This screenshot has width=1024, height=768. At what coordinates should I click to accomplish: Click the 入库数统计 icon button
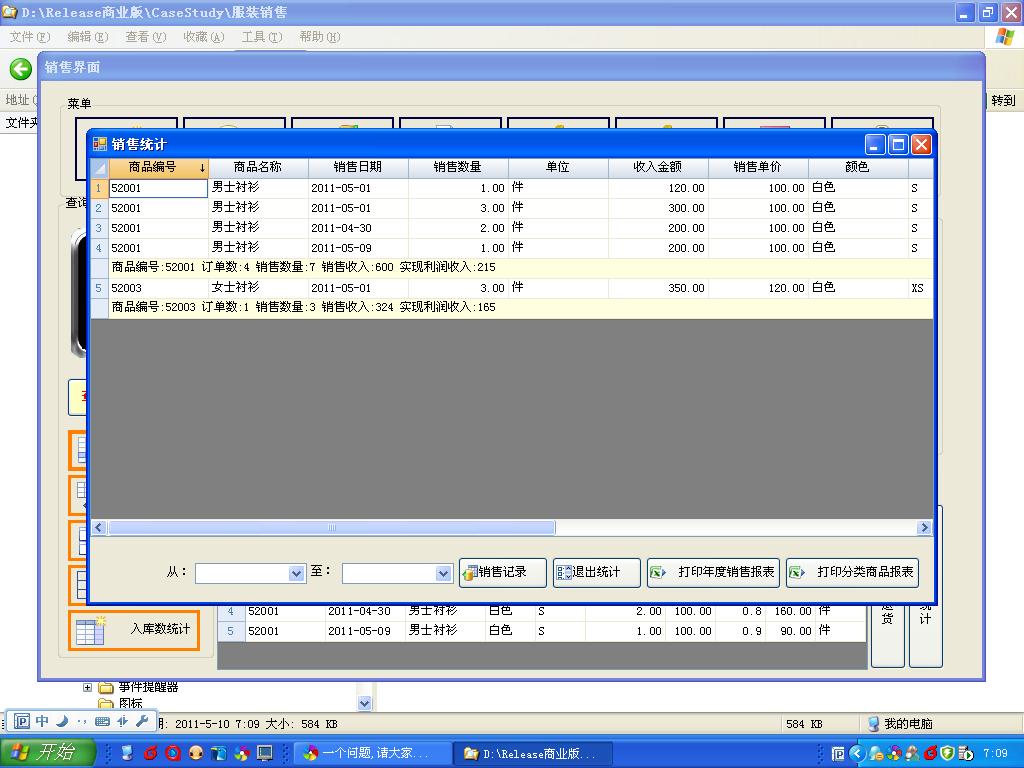(x=90, y=630)
